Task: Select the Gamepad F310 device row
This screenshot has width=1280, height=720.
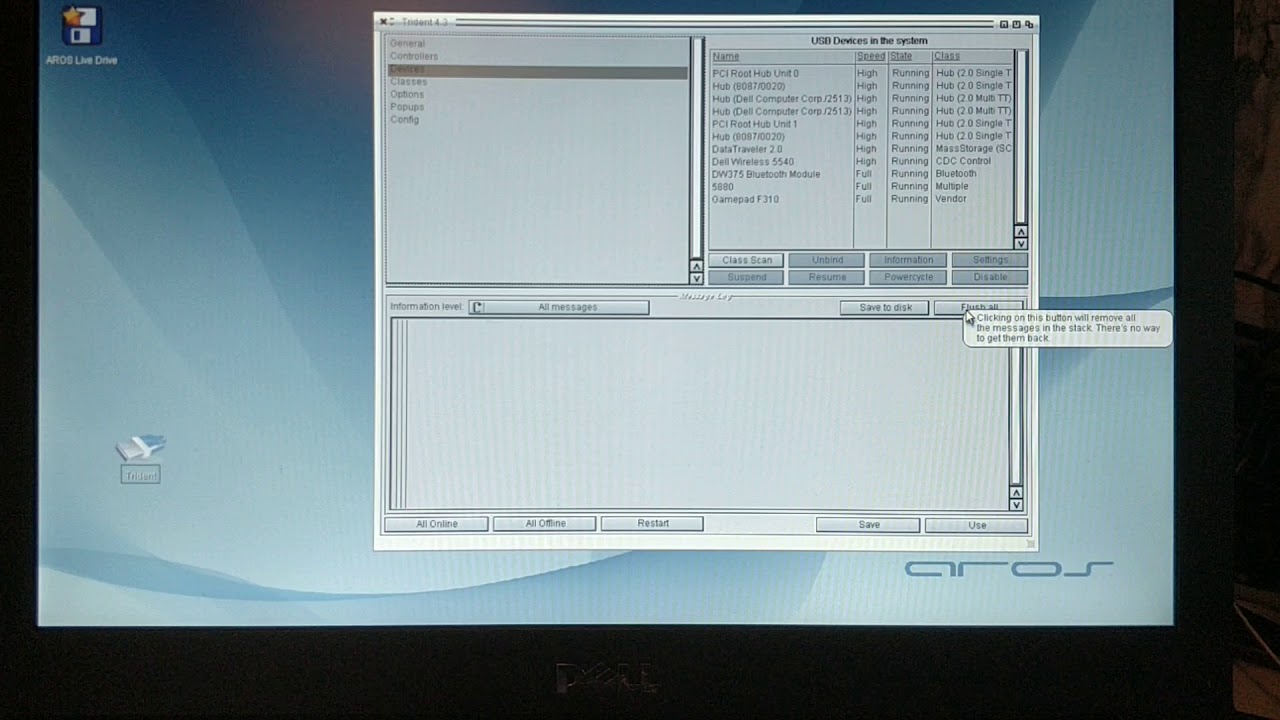Action: (861, 199)
